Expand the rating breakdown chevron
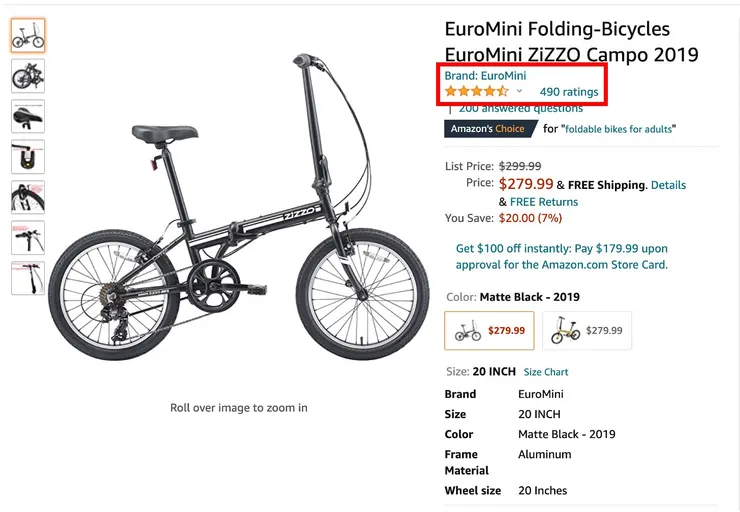This screenshot has width=740, height=512. (519, 92)
